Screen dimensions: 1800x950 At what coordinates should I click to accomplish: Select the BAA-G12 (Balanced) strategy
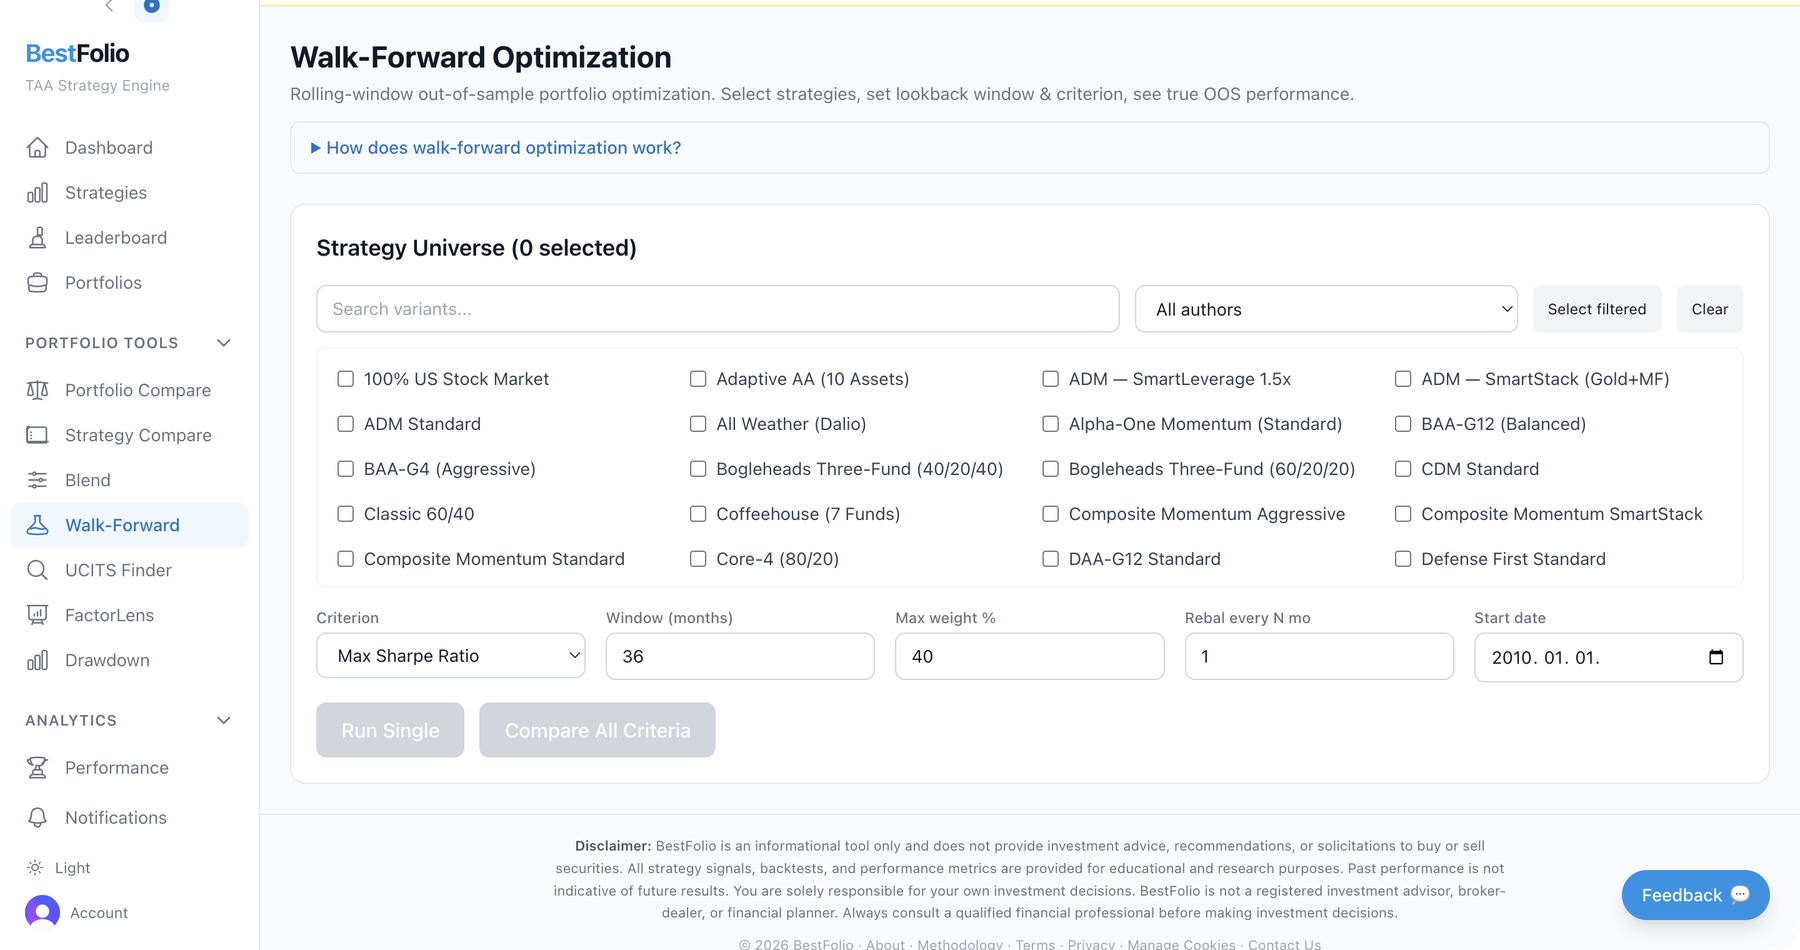click(x=1403, y=423)
